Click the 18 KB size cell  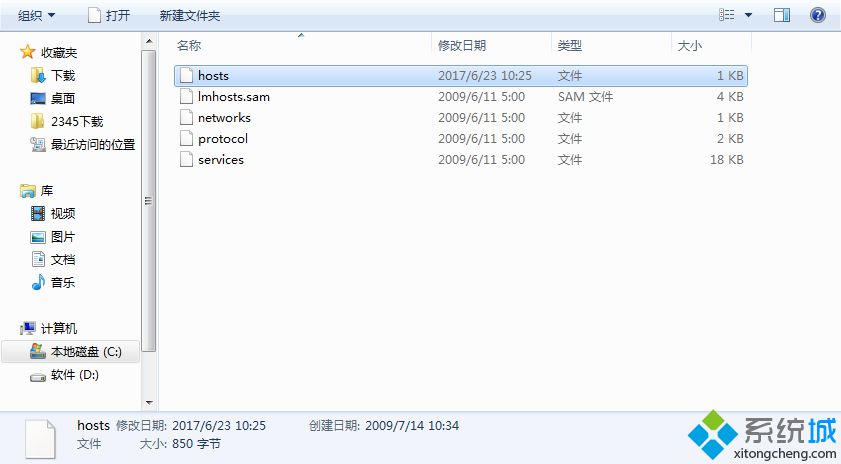click(727, 159)
